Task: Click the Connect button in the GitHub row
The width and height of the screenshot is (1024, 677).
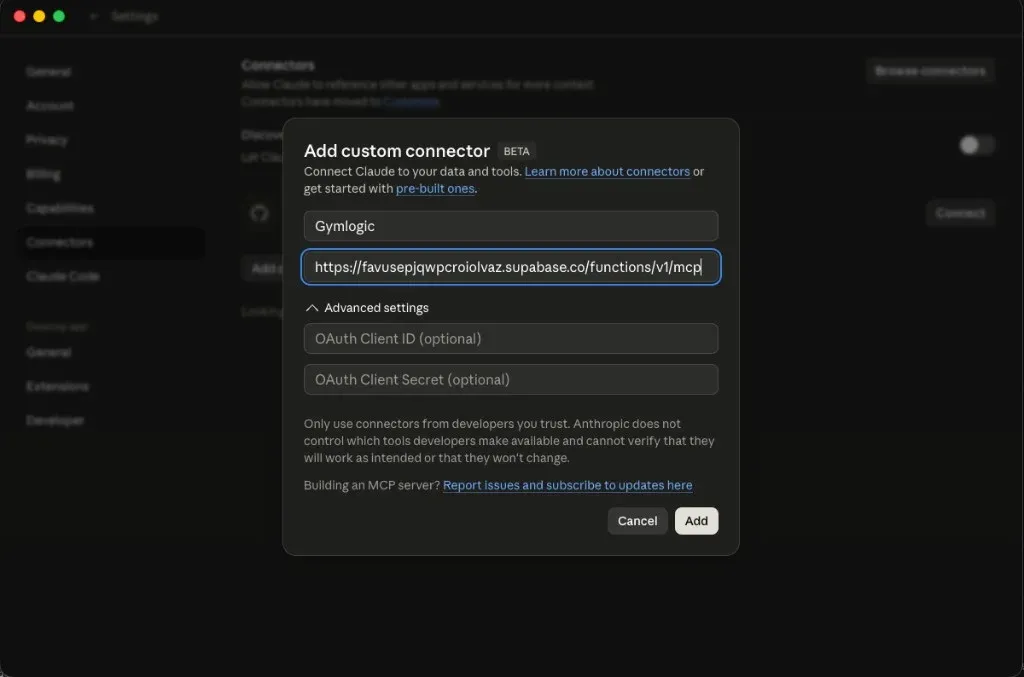Action: pos(960,213)
